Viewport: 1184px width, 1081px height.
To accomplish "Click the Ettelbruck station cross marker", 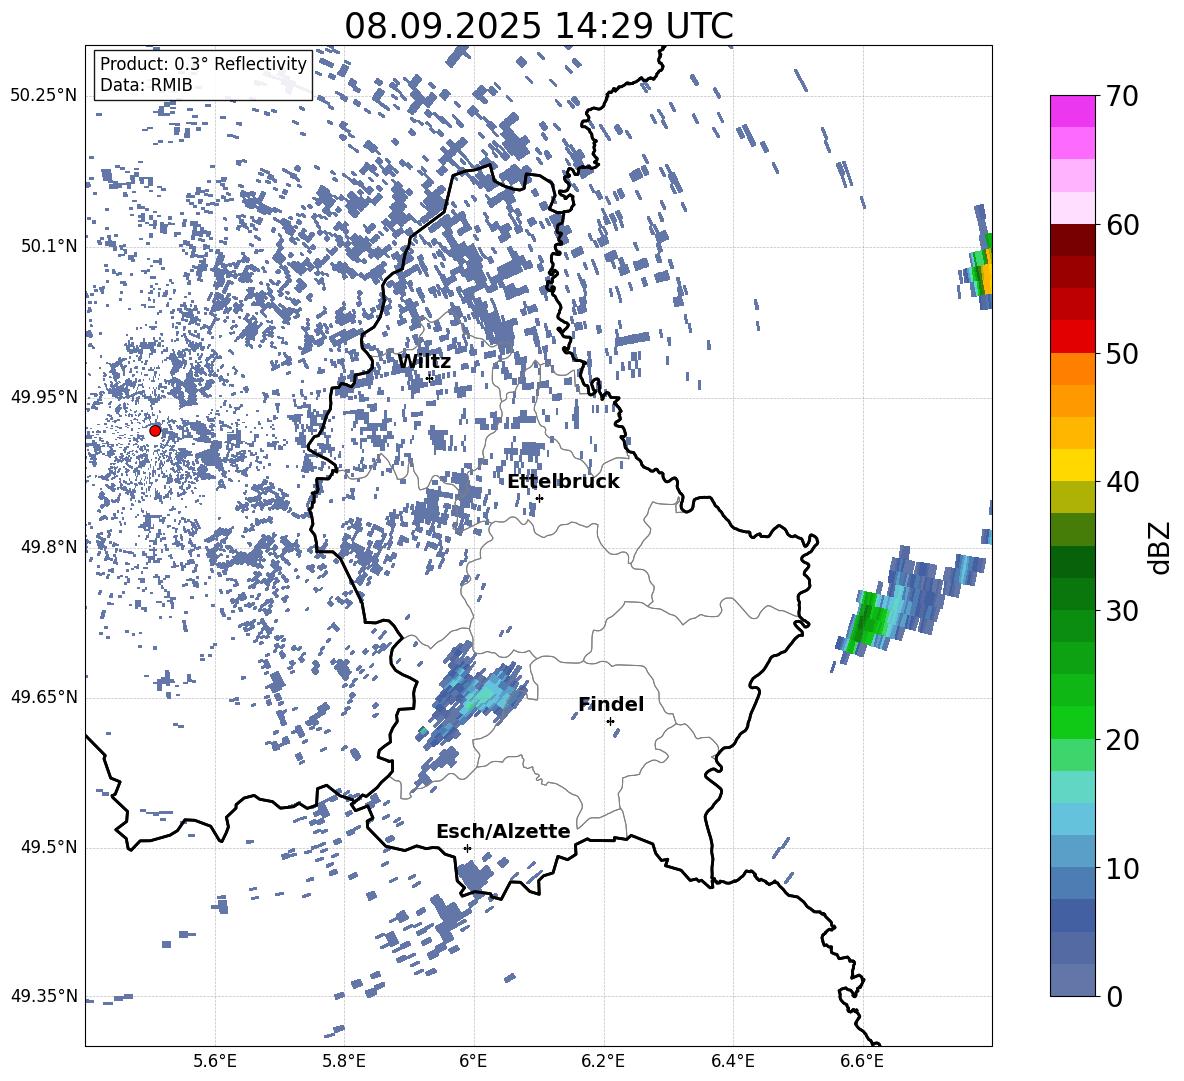I will coord(539,498).
